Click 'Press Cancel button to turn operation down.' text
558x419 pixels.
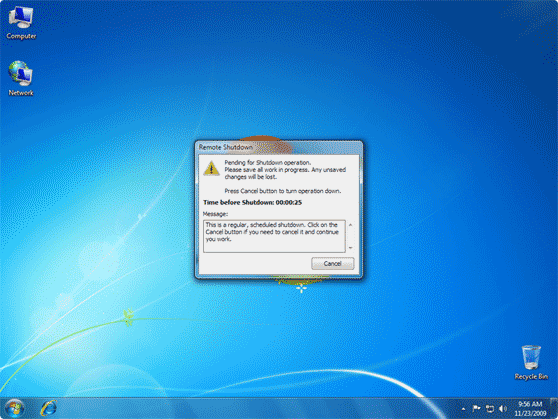(283, 191)
